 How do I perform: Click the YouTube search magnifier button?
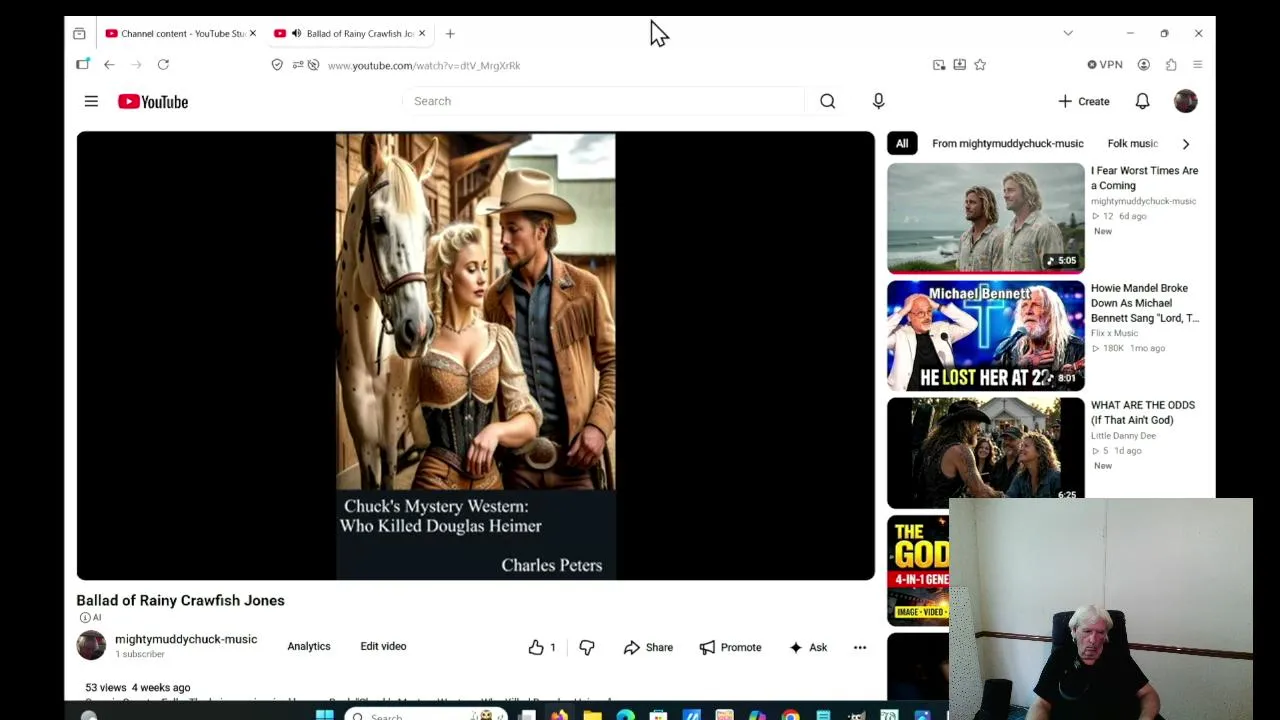coord(827,101)
